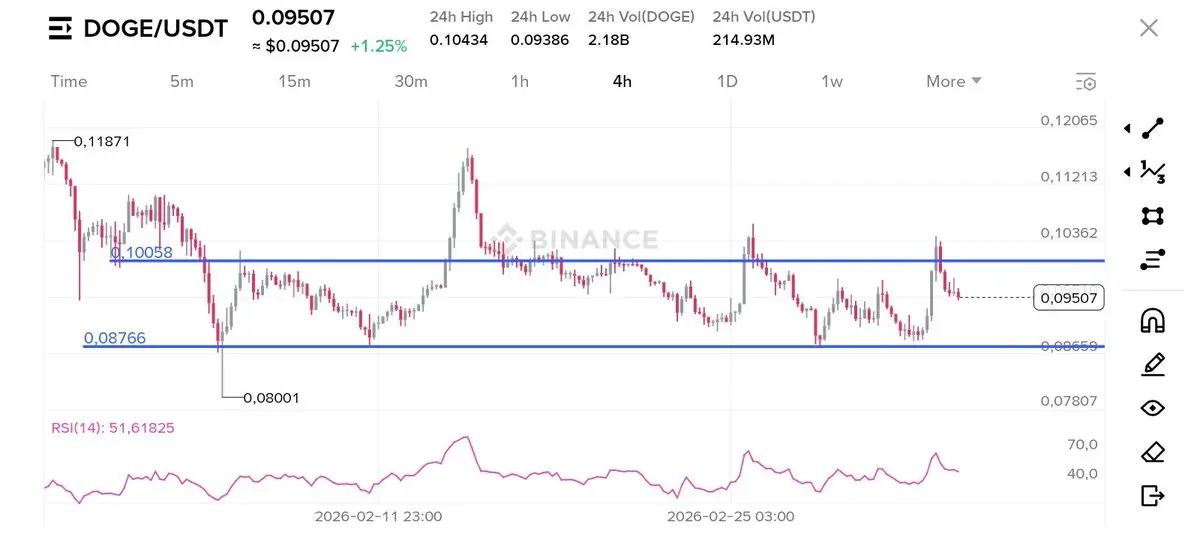Select the eraser to remove drawings
The width and height of the screenshot is (1200, 540).
tap(1153, 452)
